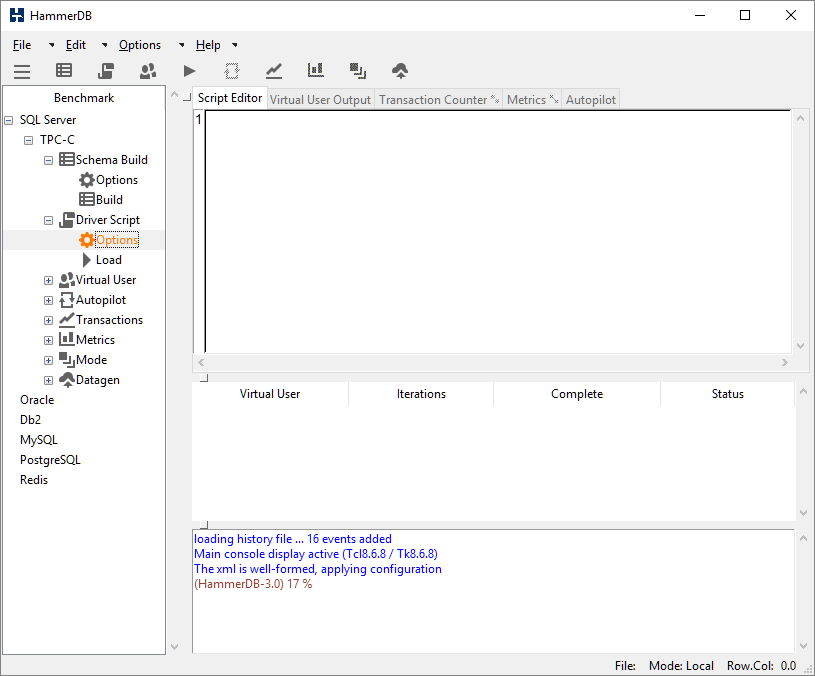Click the Metrics chart icon in tree
The width and height of the screenshot is (815, 676).
pyautogui.click(x=67, y=339)
